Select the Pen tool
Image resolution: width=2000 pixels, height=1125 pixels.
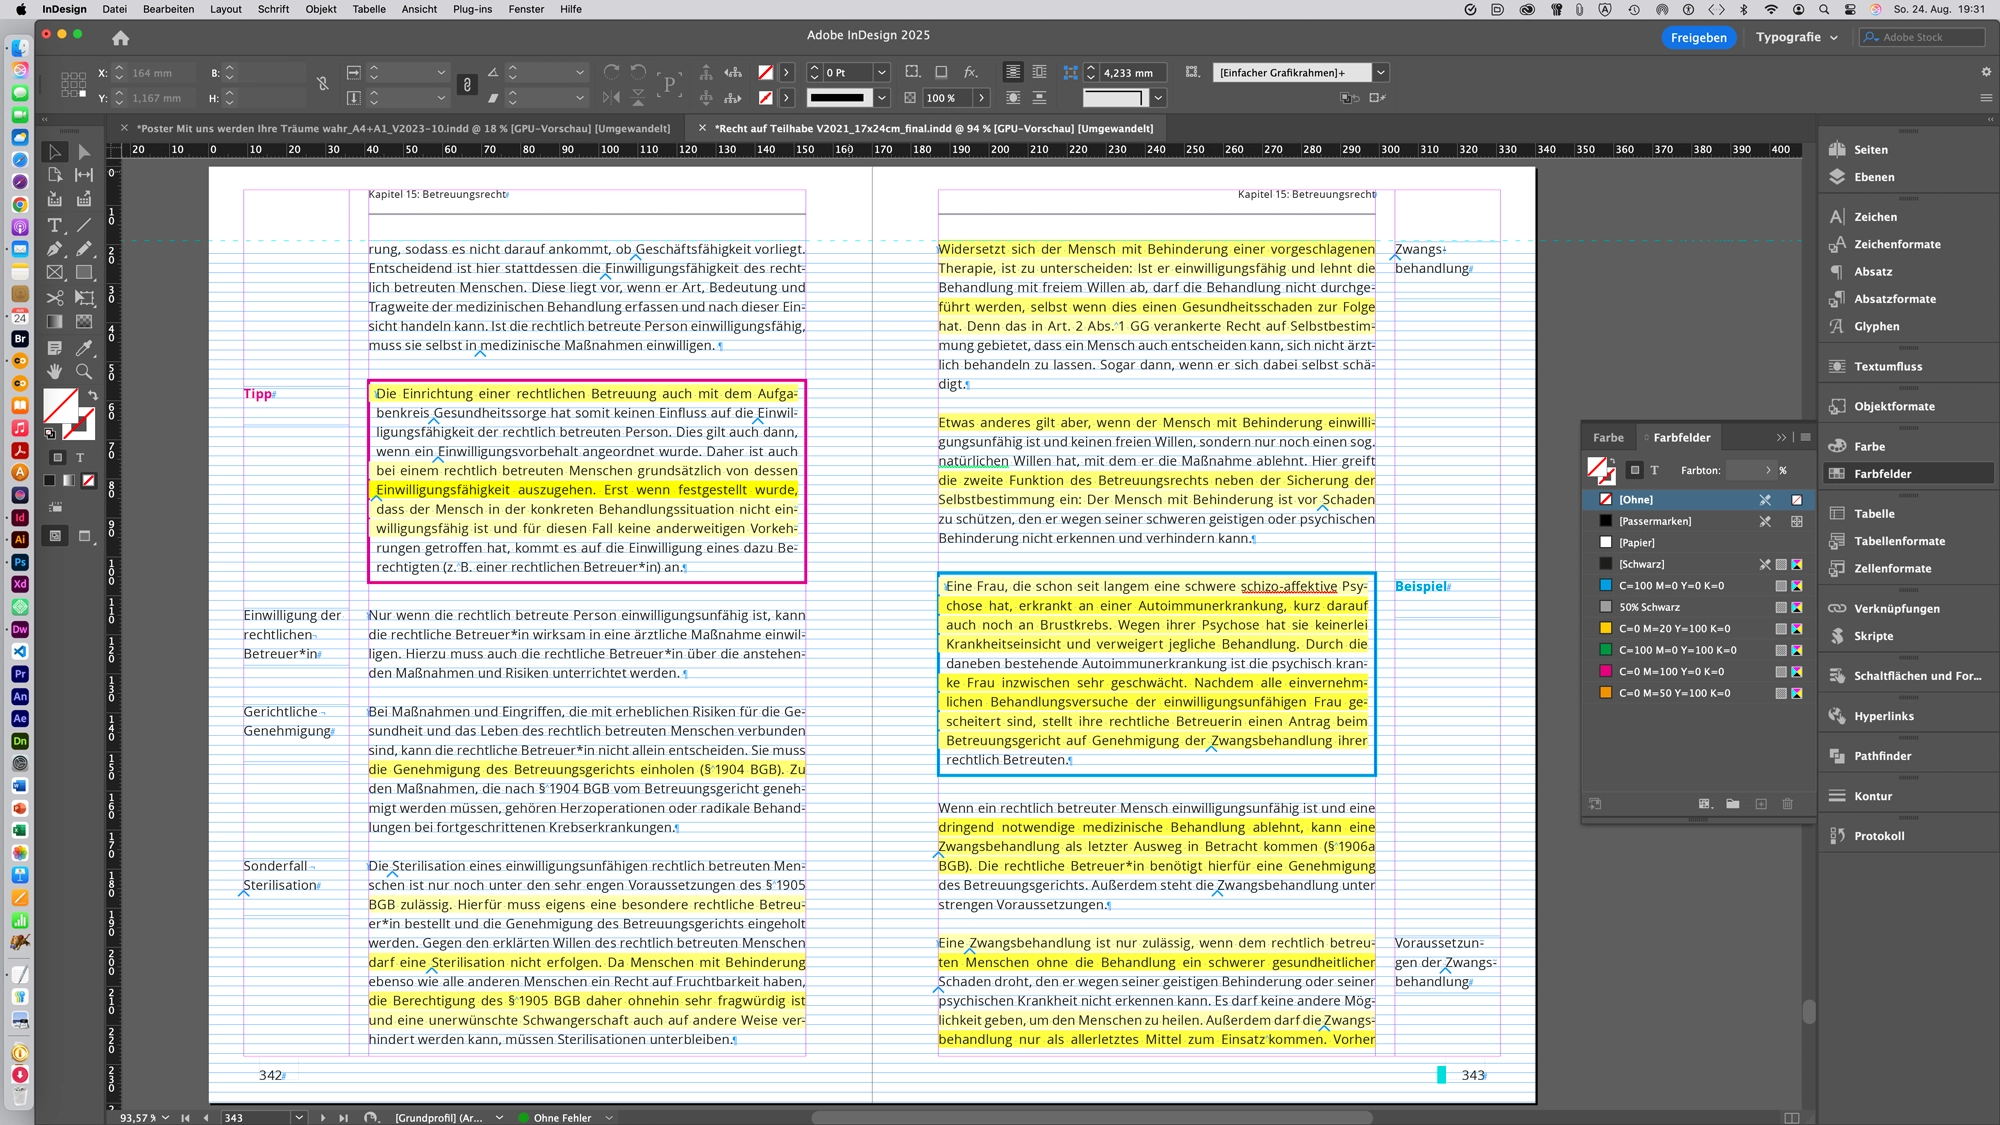55,248
